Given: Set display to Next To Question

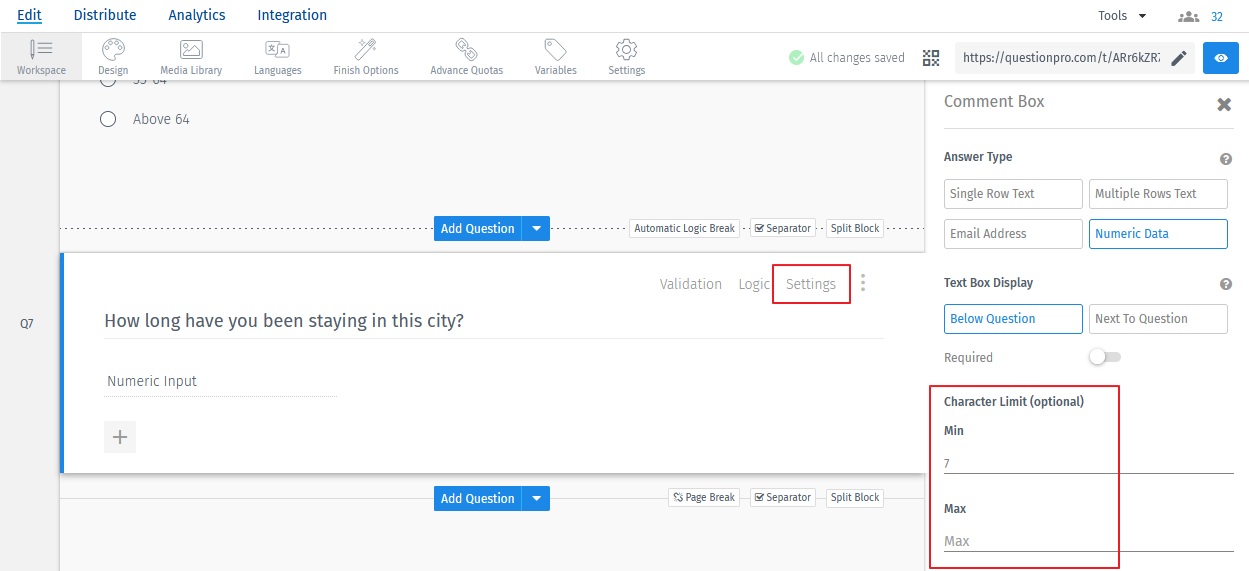Looking at the screenshot, I should pos(1158,319).
